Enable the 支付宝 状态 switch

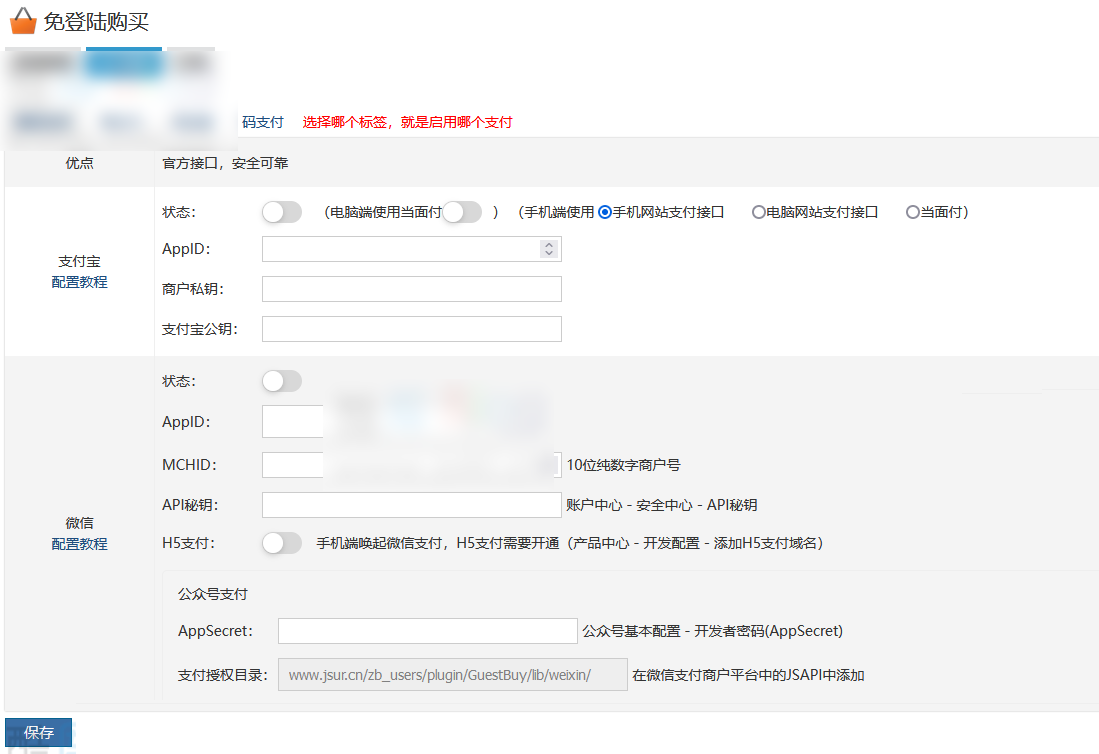coord(281,211)
